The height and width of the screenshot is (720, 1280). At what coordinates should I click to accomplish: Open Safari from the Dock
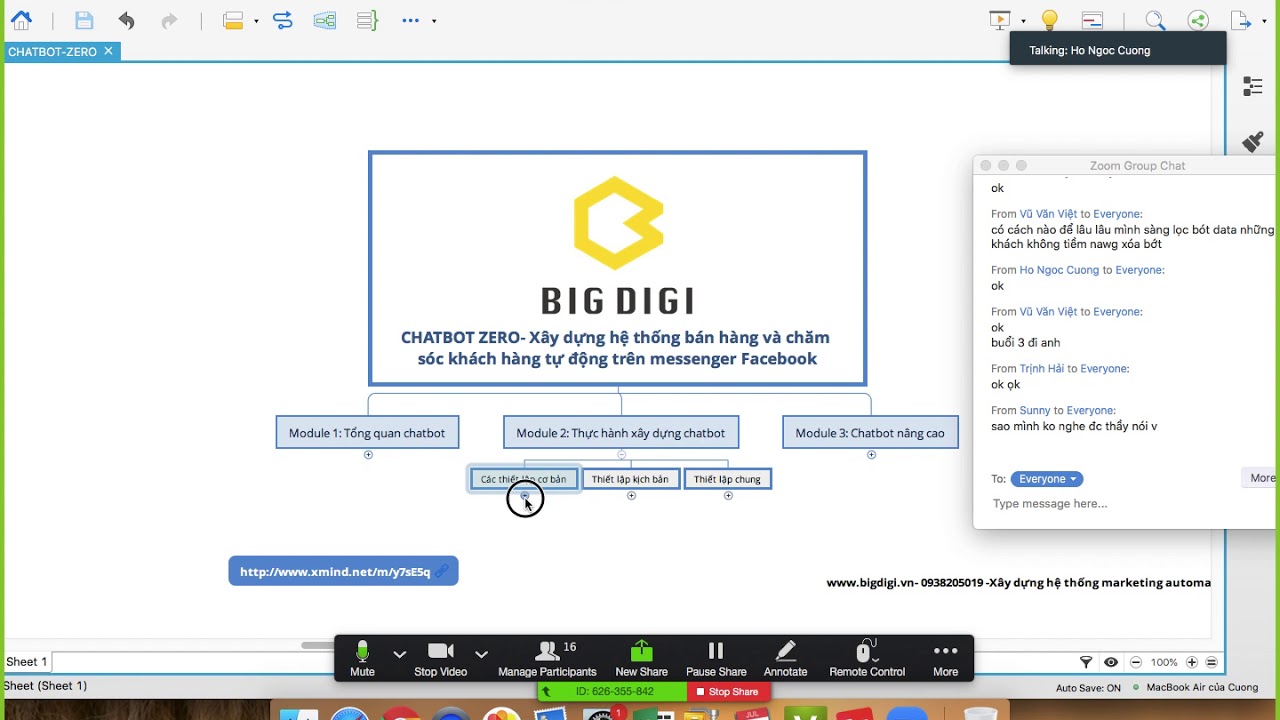351,714
